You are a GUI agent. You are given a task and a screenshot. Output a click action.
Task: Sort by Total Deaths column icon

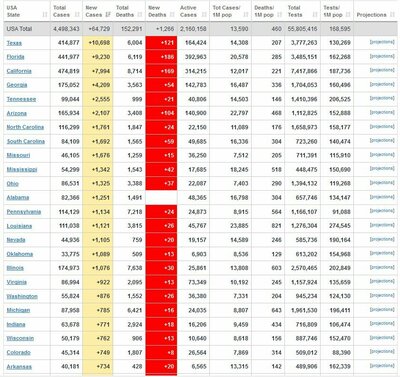140,15
